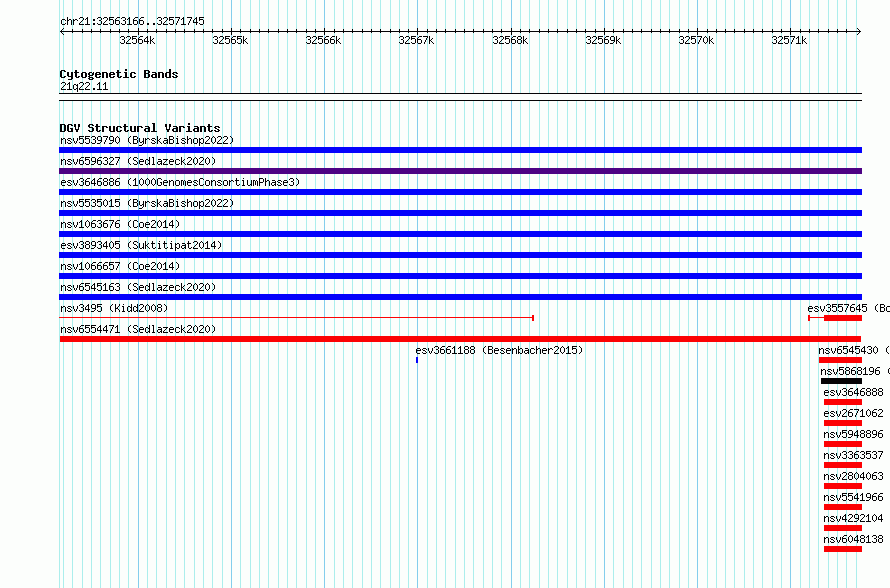This screenshot has width=890, height=588.
Task: Select the esv3557645 variant label
Action: coord(849,308)
